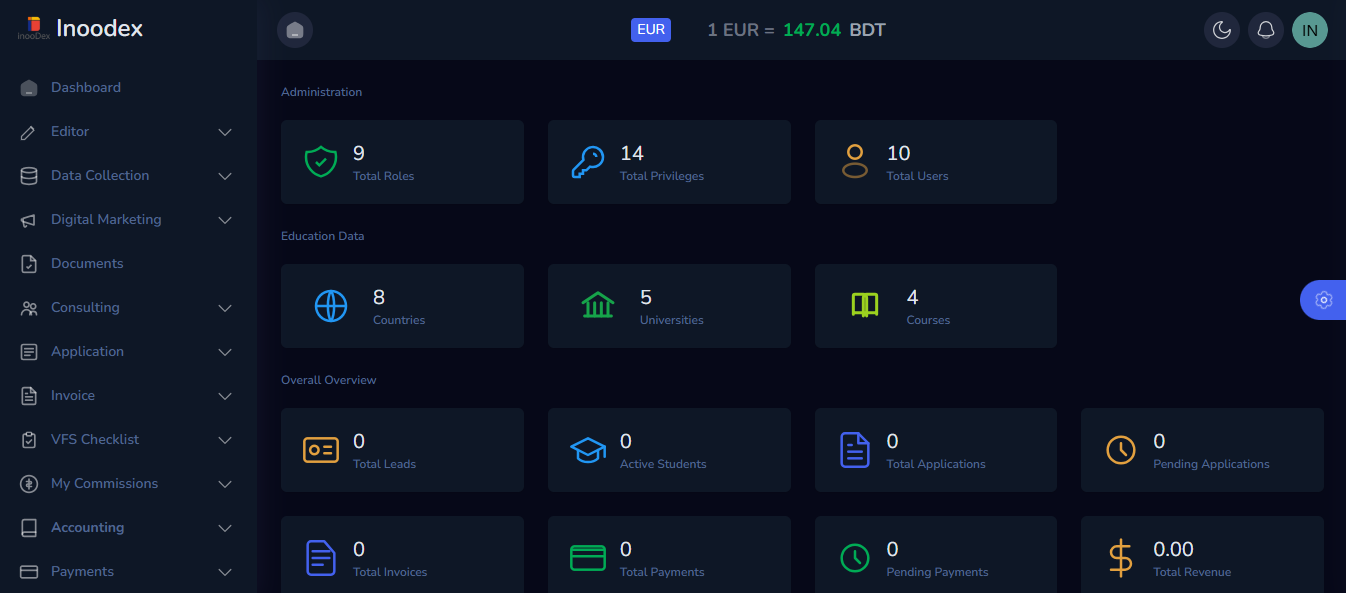Click the Inoodex logo link

(80, 29)
